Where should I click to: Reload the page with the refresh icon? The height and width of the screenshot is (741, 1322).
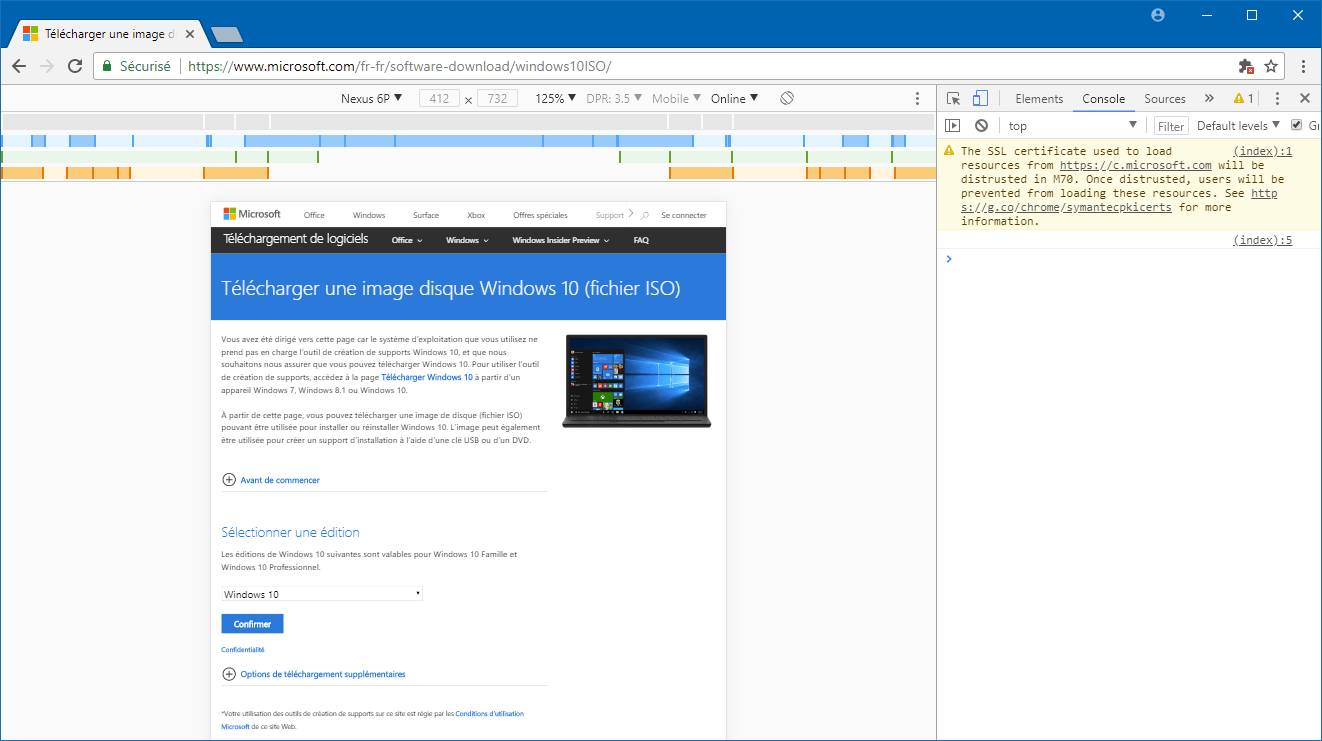(x=75, y=66)
